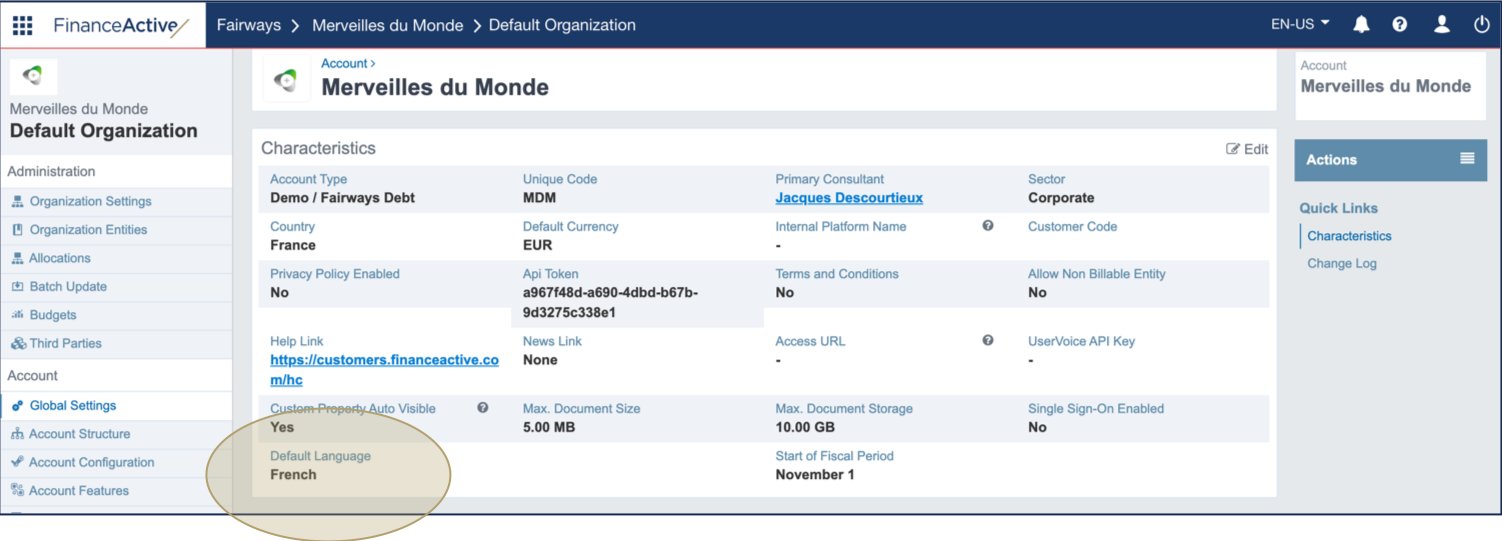Image resolution: width=1502 pixels, height=541 pixels.
Task: Click the Default Language value French
Action: [x=293, y=474]
